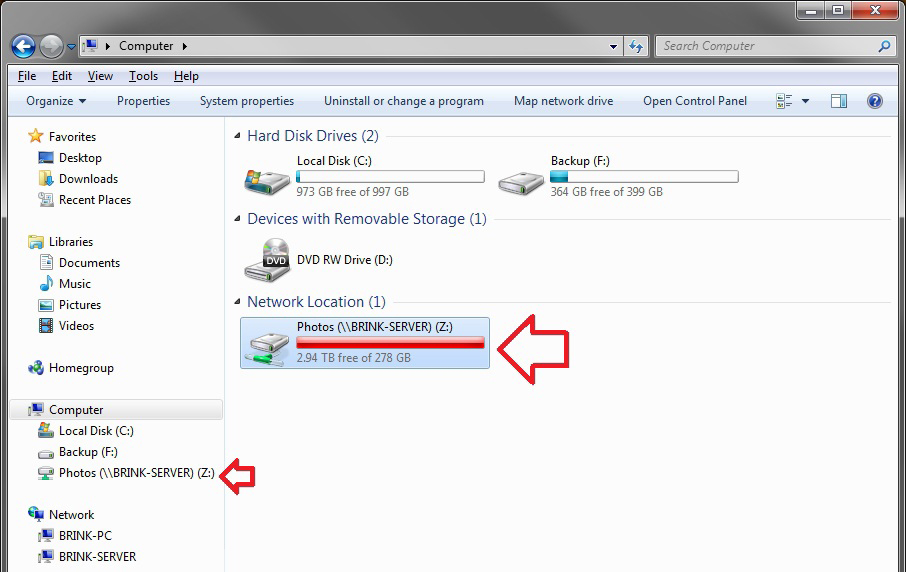Click the Change your view icon
Viewport: 906px width, 572px height.
click(x=784, y=101)
